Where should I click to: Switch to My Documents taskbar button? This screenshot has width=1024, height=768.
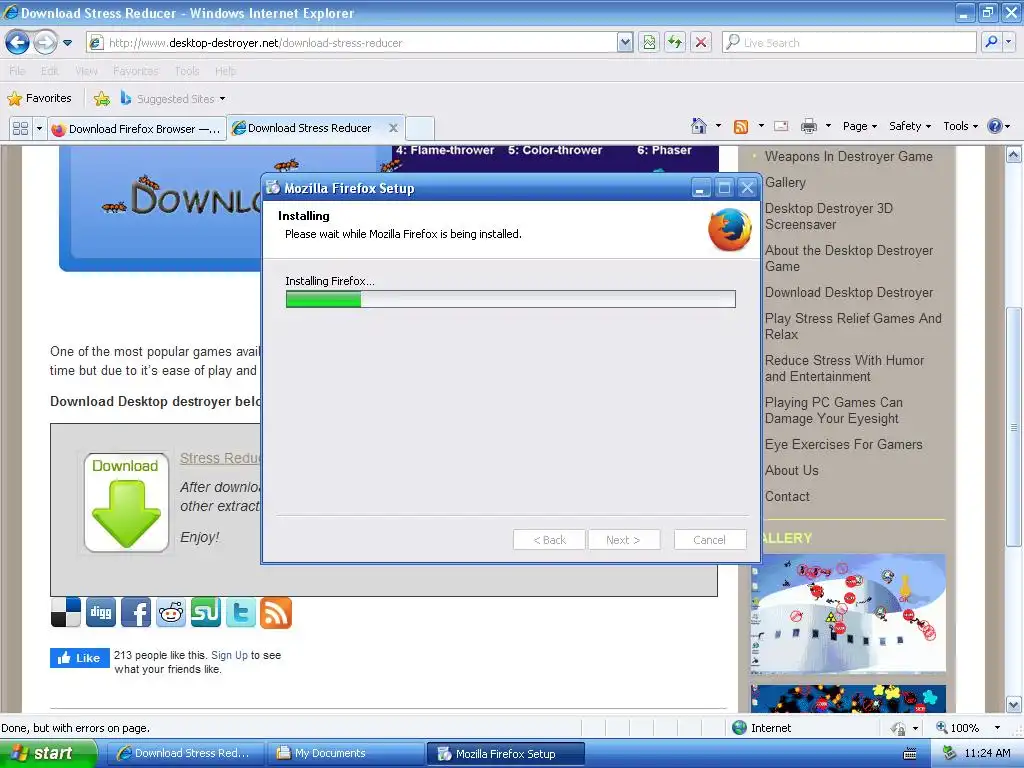(345, 753)
